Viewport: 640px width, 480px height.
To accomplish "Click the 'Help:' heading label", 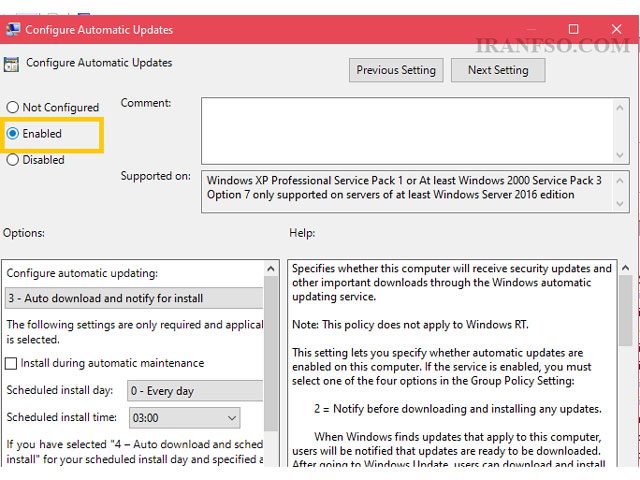I will point(302,233).
